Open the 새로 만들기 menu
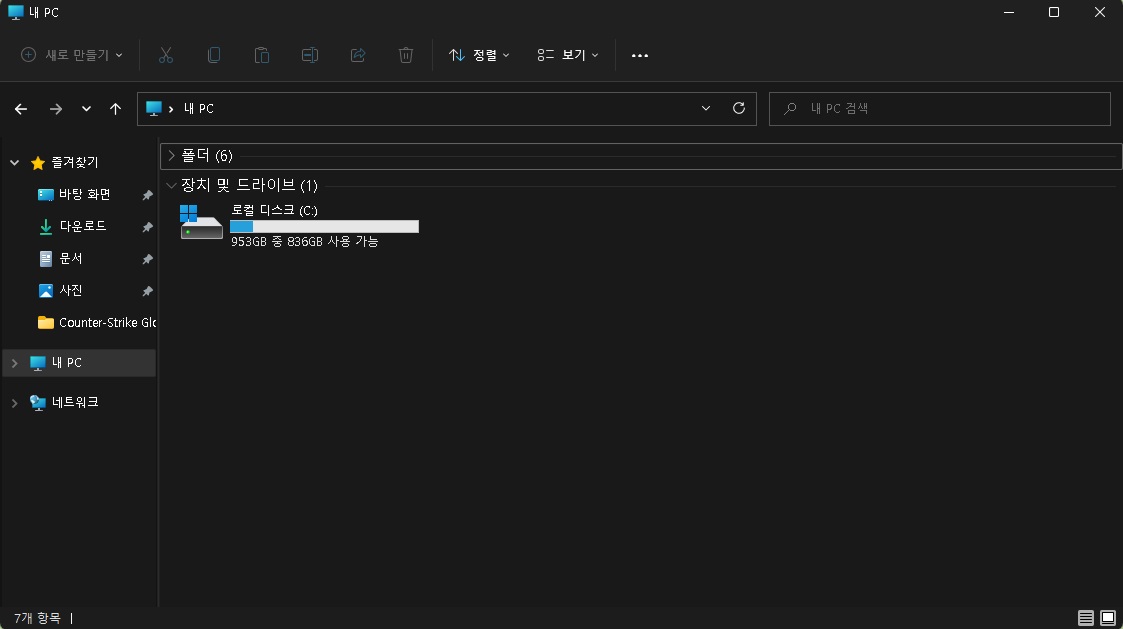 pos(70,55)
